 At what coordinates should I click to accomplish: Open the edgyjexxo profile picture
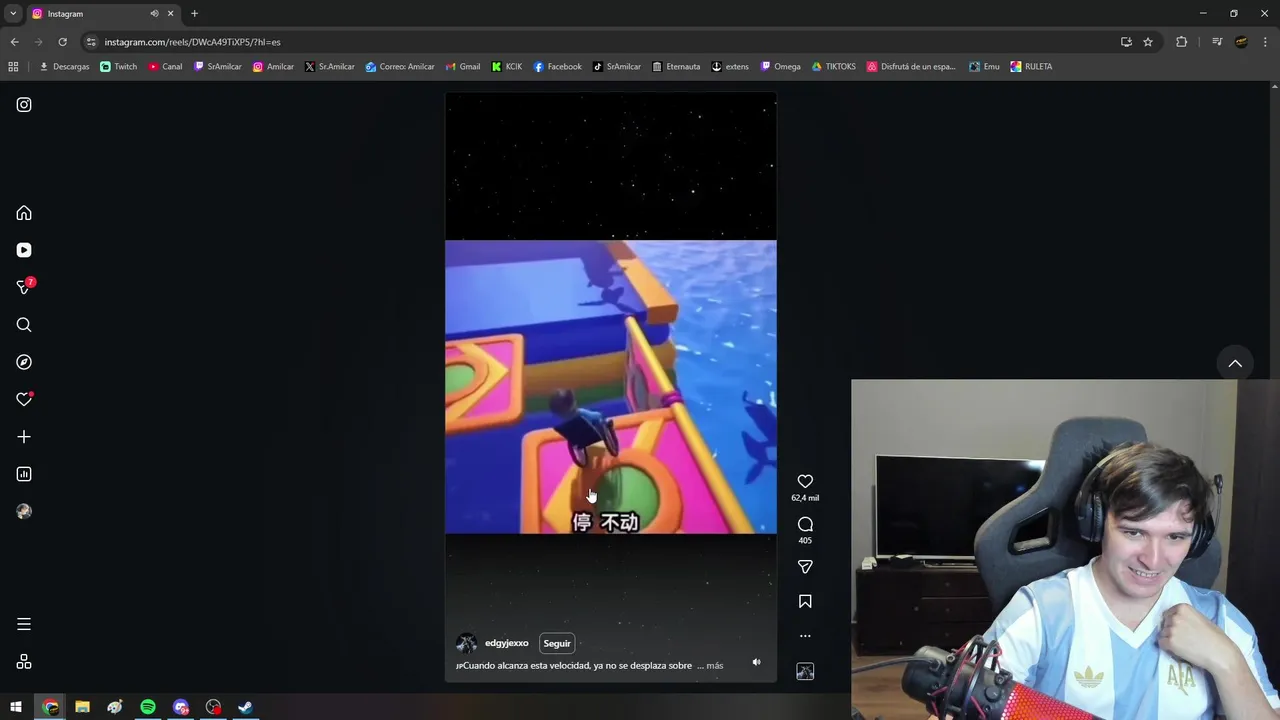[466, 643]
